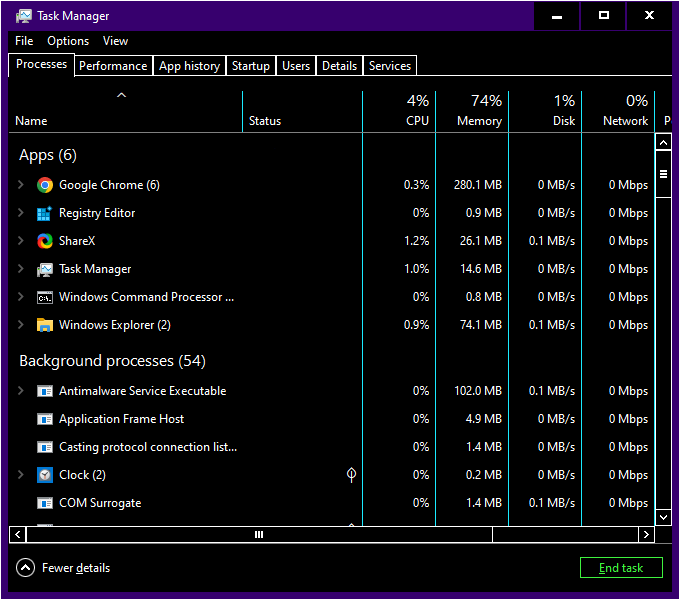Screen dimensions: 680x600
Task: Expand the Antimalware Service Executable row
Action: tap(20, 391)
